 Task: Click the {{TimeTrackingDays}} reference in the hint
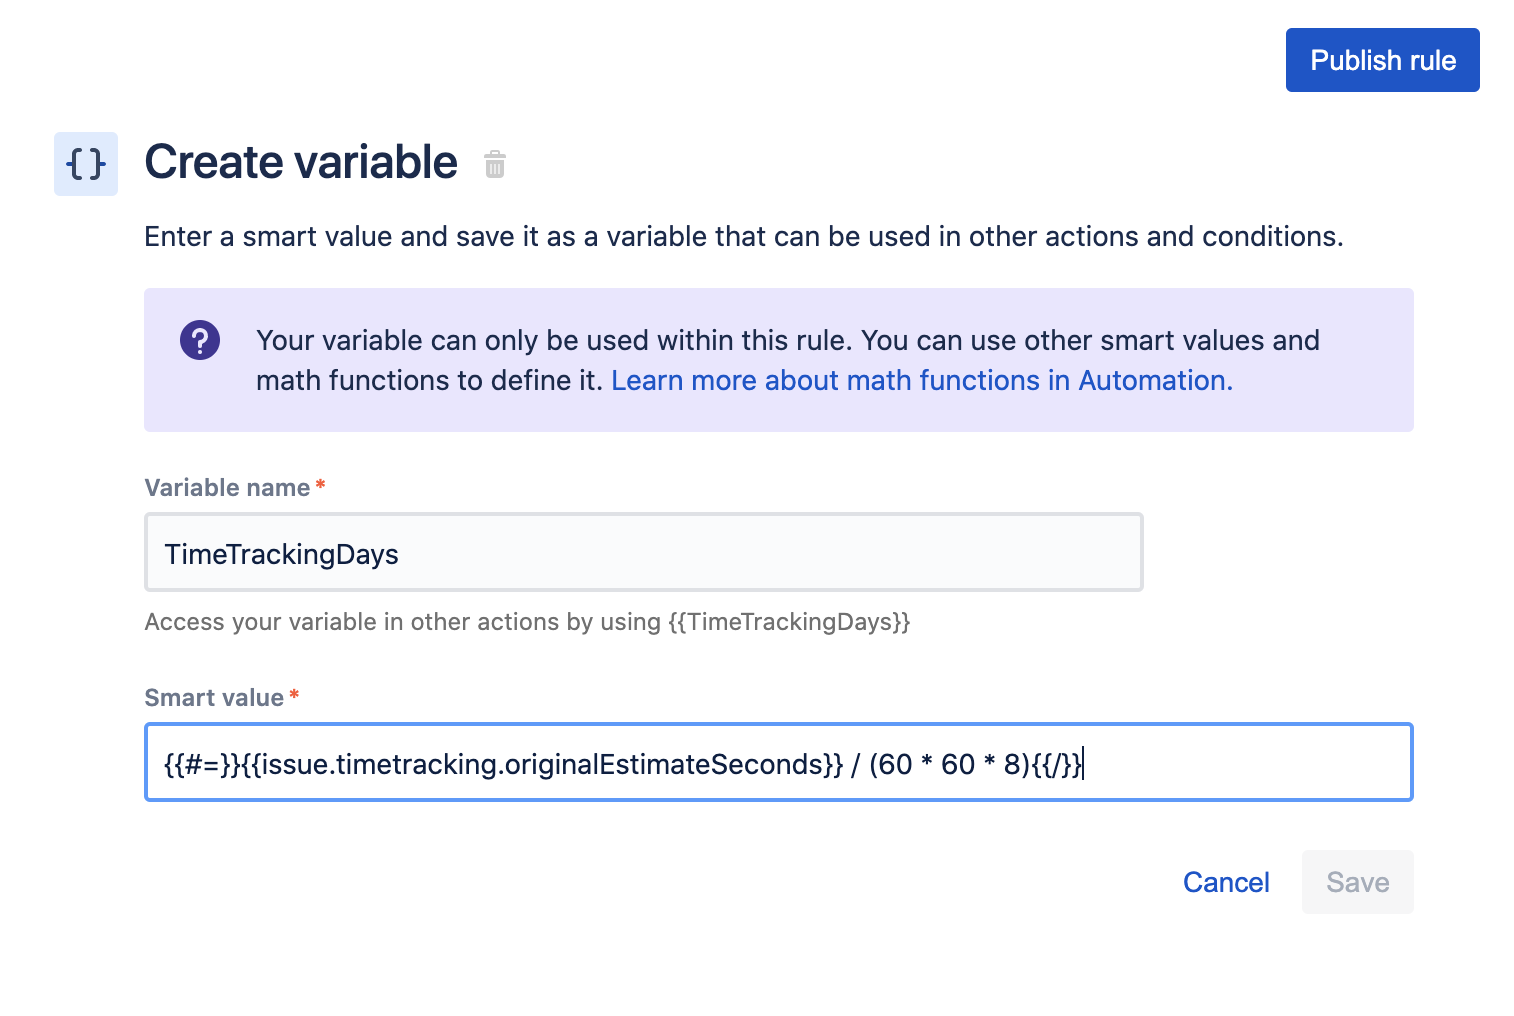[789, 622]
